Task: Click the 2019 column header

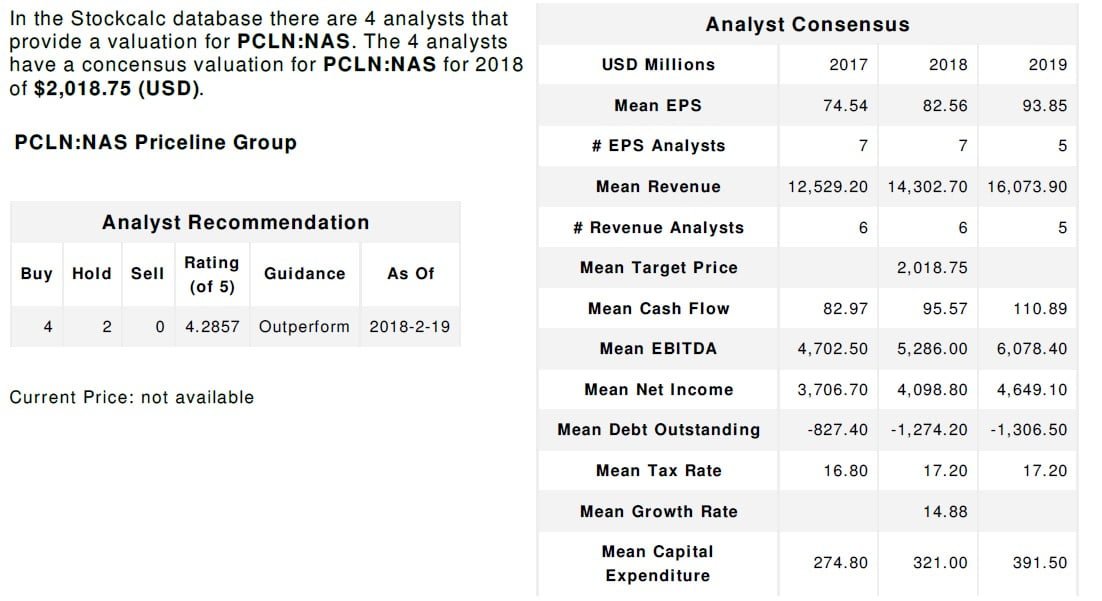Action: 1047,65
